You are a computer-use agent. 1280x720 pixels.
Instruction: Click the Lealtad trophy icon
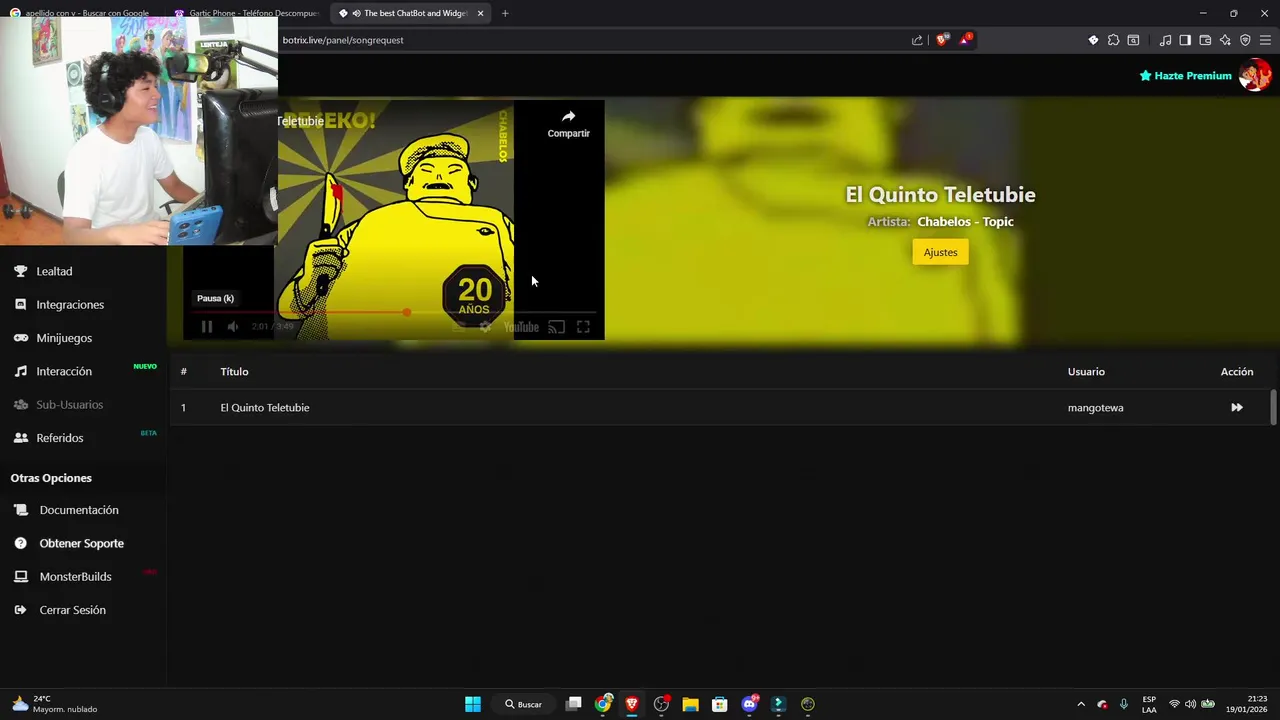coord(20,271)
